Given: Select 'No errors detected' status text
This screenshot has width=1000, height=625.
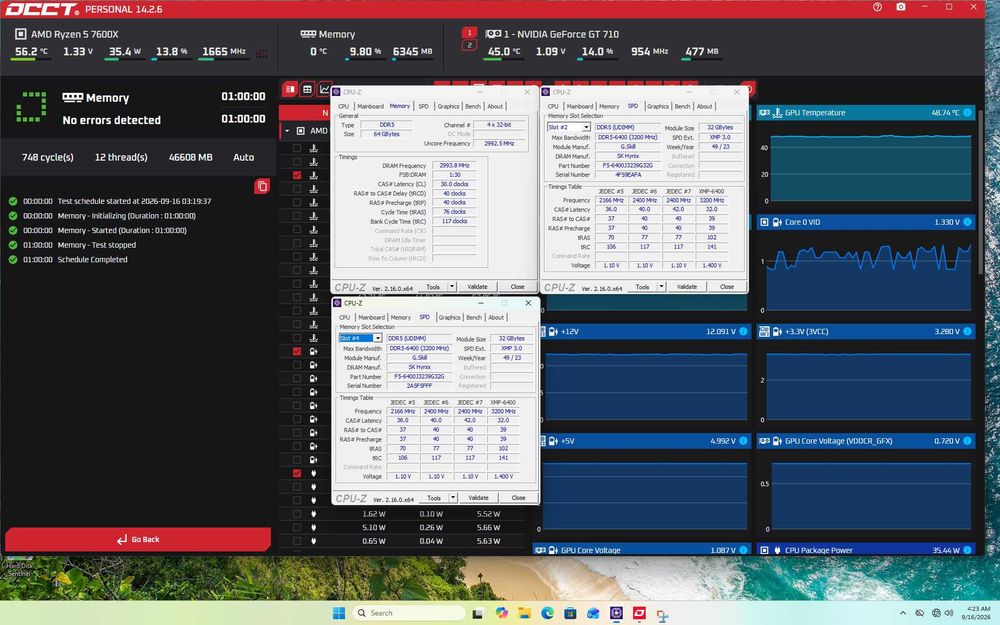Looking at the screenshot, I should (x=112, y=120).
